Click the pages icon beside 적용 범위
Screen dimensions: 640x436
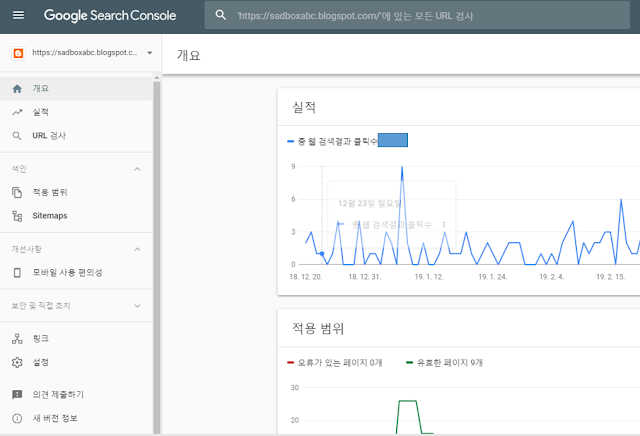click(x=17, y=192)
